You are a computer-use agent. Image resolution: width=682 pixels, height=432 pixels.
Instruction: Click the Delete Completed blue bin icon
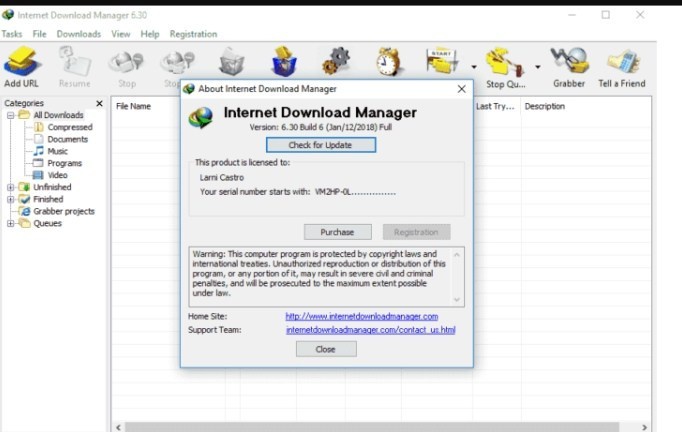coord(284,61)
